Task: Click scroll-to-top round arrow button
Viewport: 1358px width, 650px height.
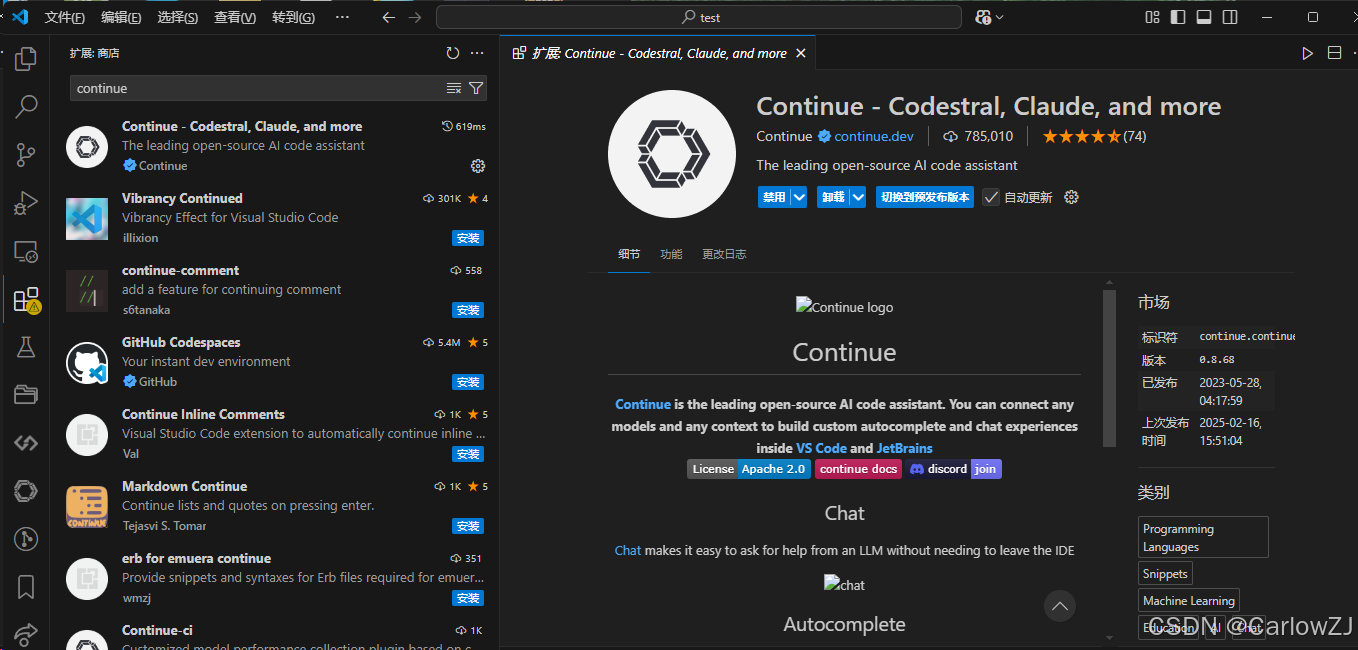Action: point(1060,605)
